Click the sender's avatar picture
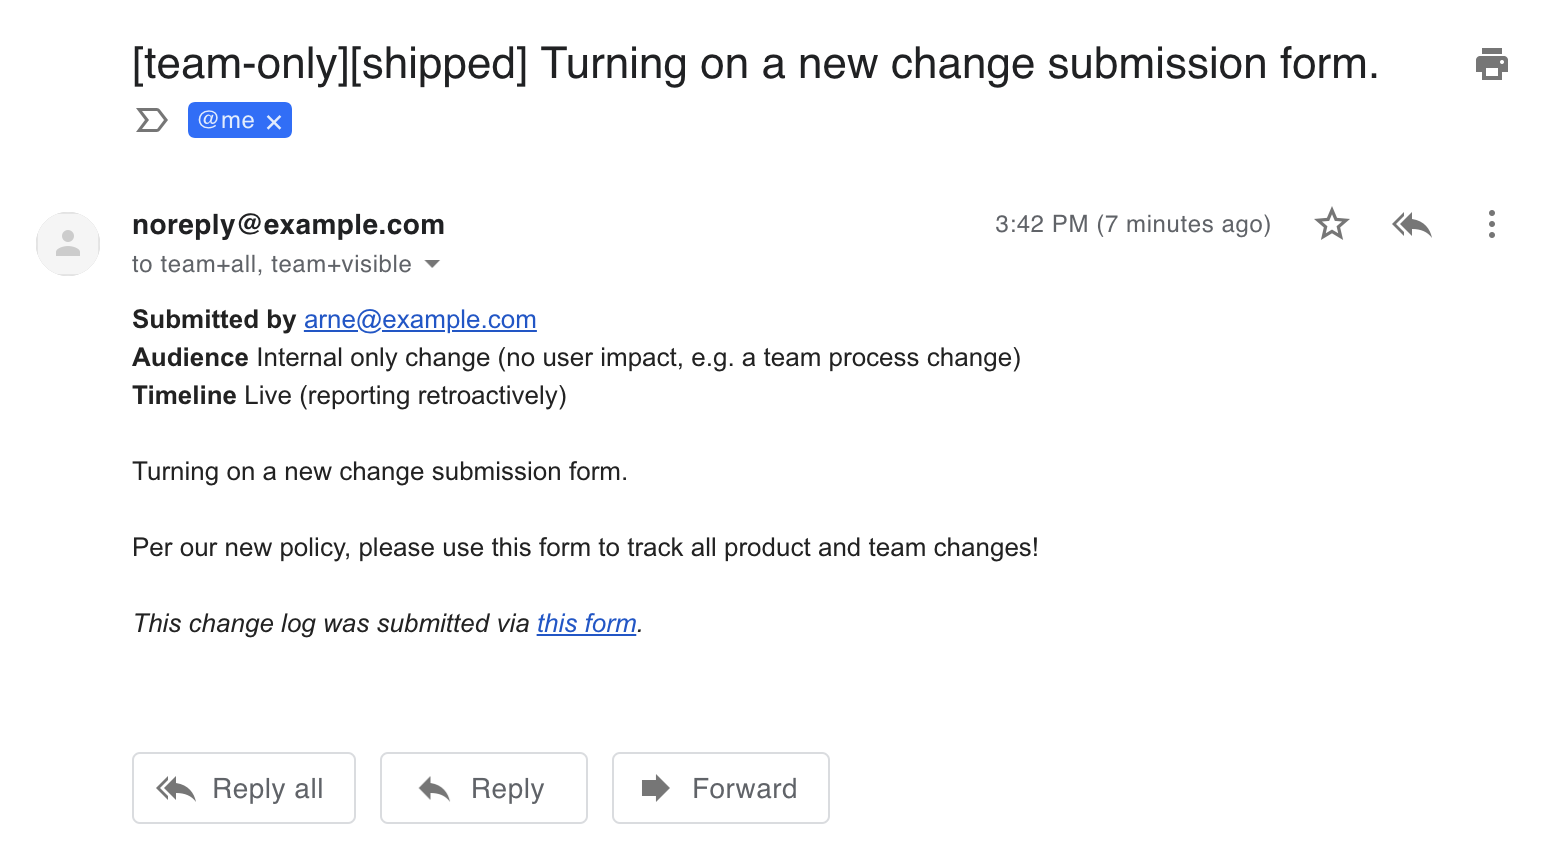 click(x=68, y=244)
